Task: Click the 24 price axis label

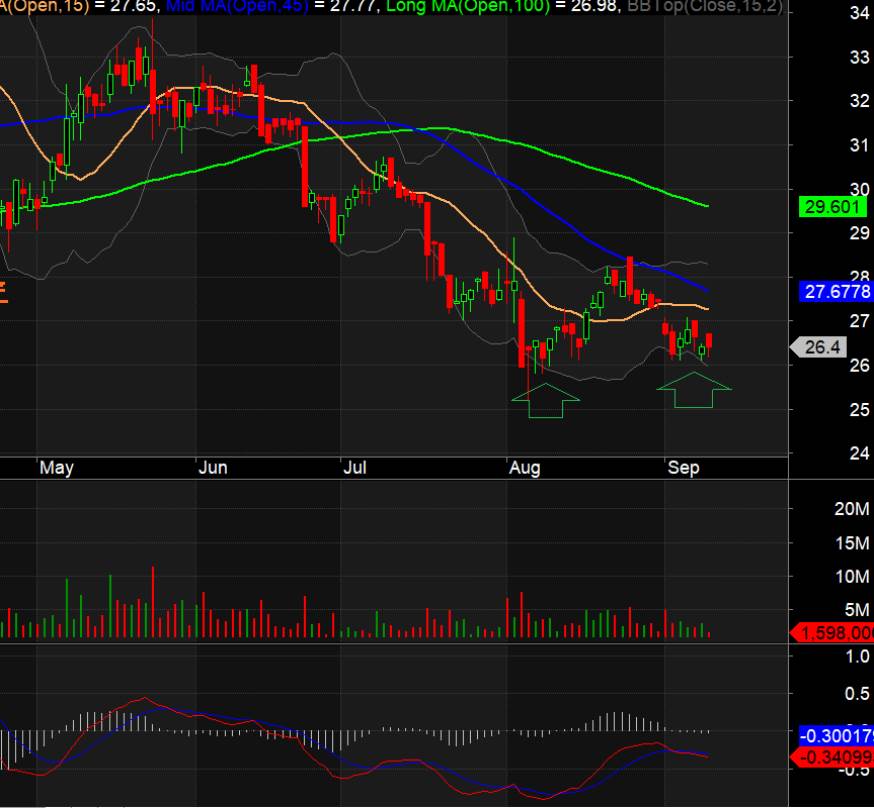Action: click(x=860, y=453)
